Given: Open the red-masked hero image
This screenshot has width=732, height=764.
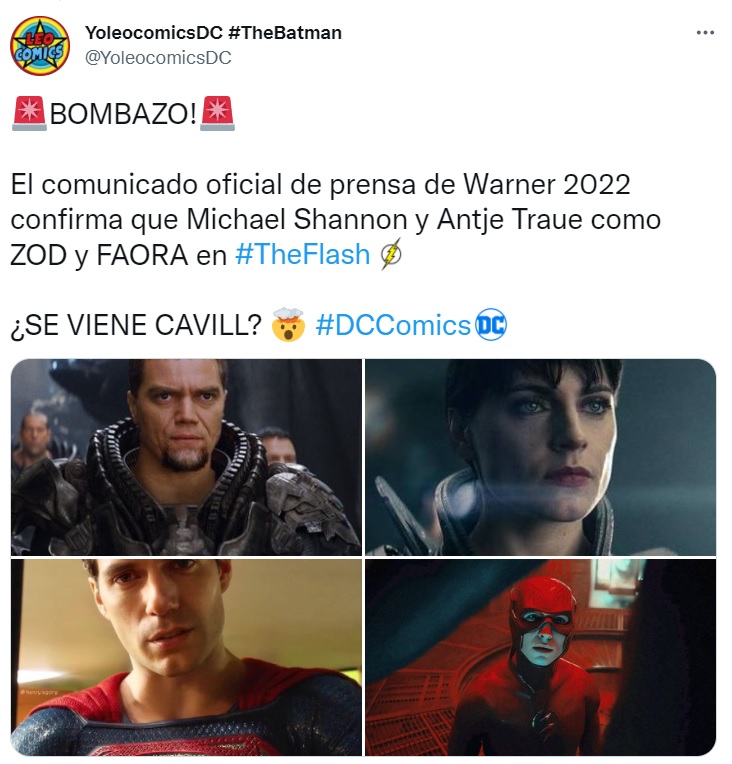Looking at the screenshot, I should click(540, 657).
